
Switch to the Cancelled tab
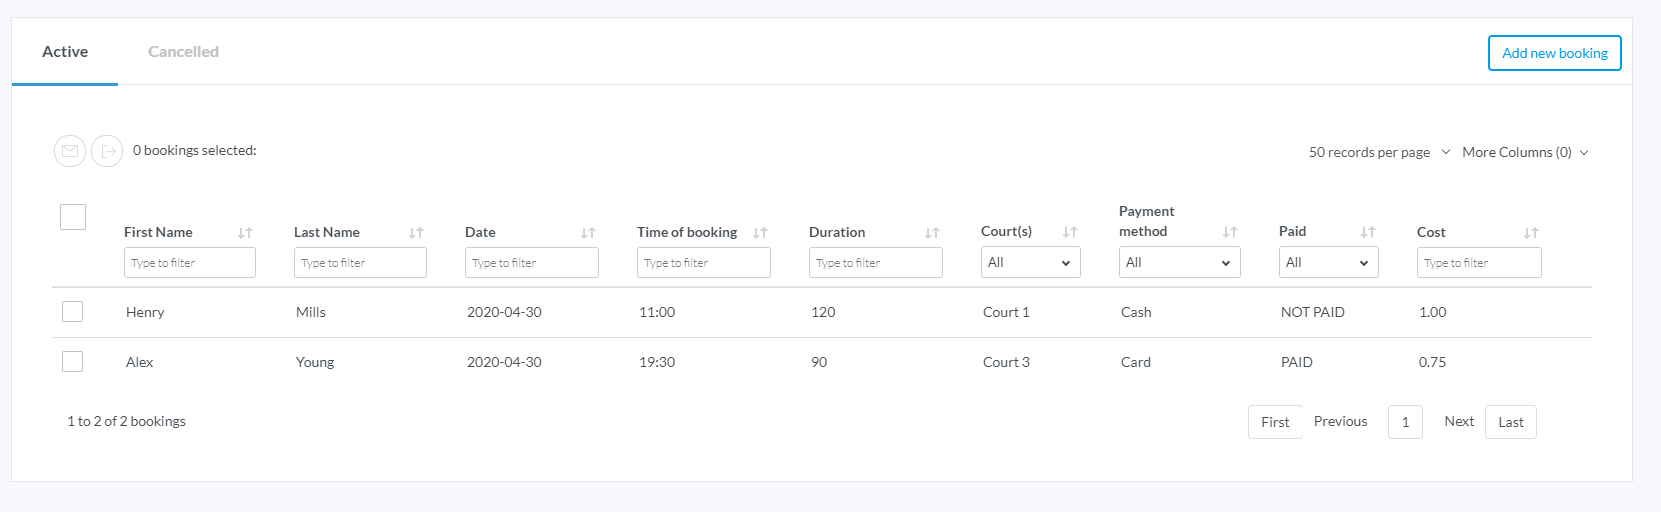click(183, 52)
